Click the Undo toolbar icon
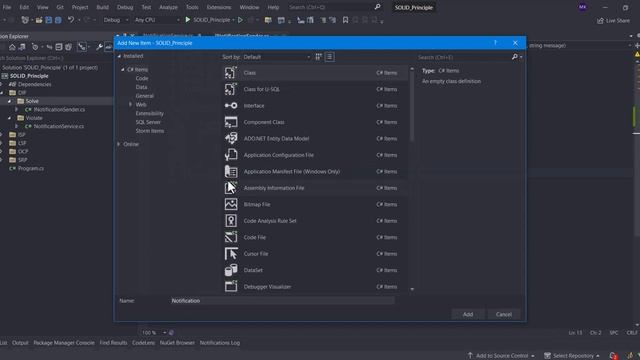This screenshot has height=360, width=640. pyautogui.click(x=71, y=20)
